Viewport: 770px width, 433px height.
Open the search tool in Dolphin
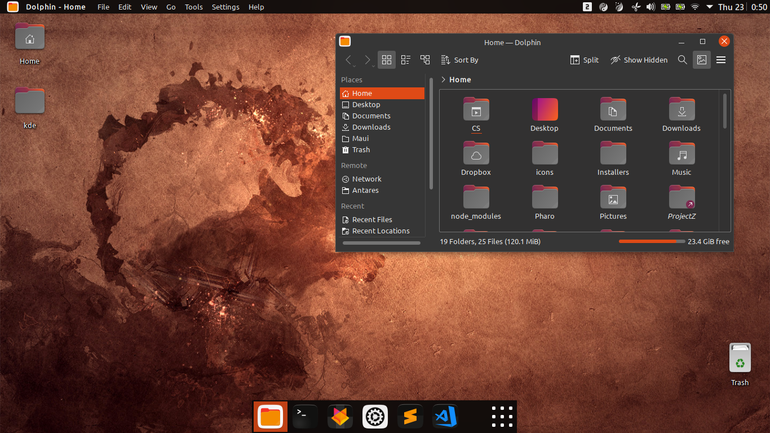coord(682,60)
